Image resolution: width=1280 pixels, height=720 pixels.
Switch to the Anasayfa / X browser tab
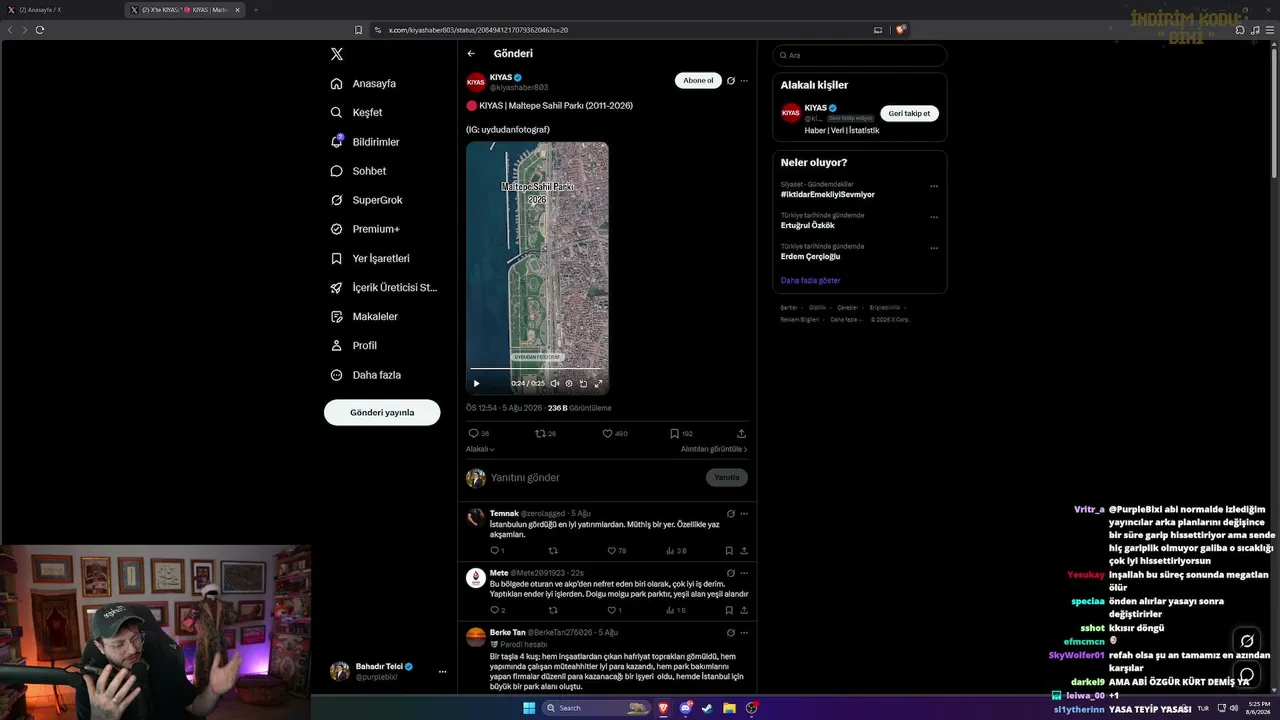(62, 10)
